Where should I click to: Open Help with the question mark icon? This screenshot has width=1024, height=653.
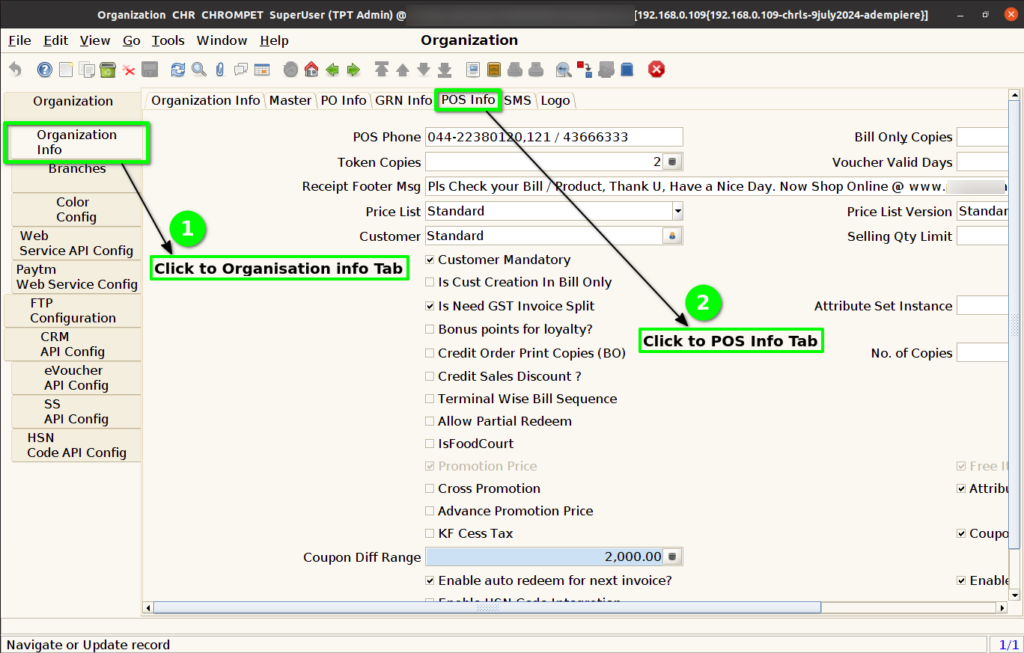pos(44,69)
